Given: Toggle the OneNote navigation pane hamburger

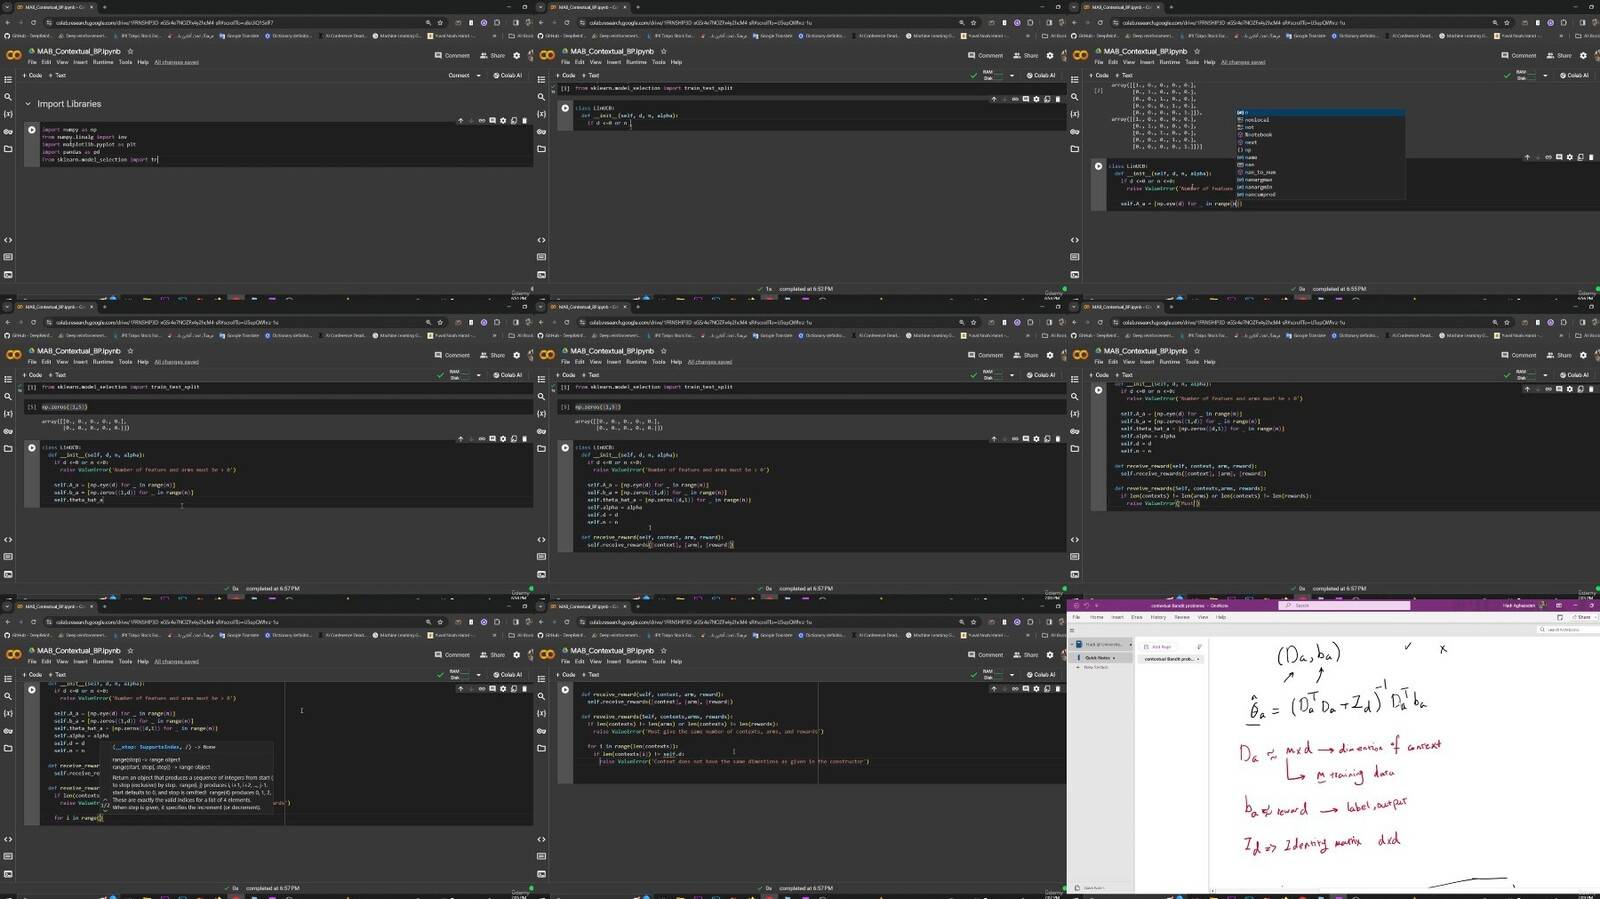Looking at the screenshot, I should (x=1074, y=632).
